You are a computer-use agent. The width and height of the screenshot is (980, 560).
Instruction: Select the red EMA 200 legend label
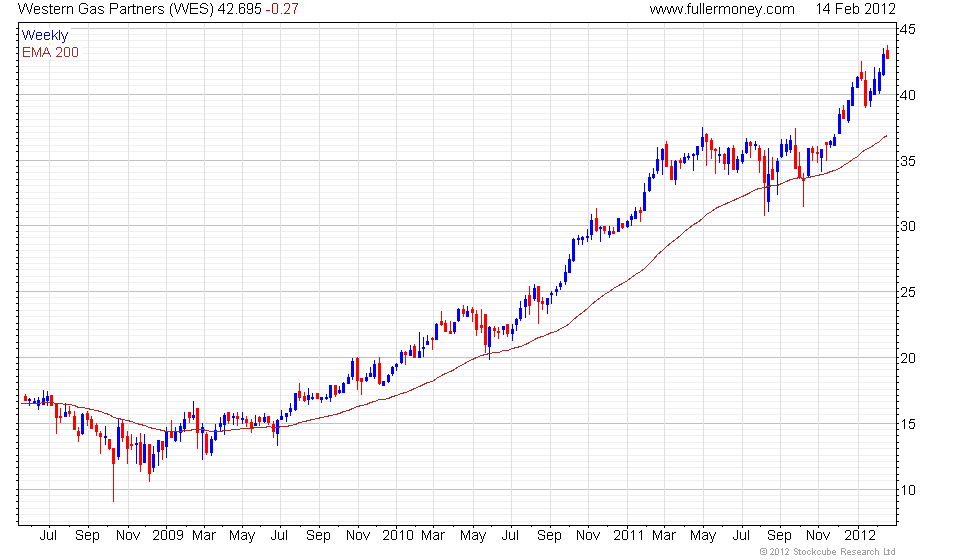[50, 52]
